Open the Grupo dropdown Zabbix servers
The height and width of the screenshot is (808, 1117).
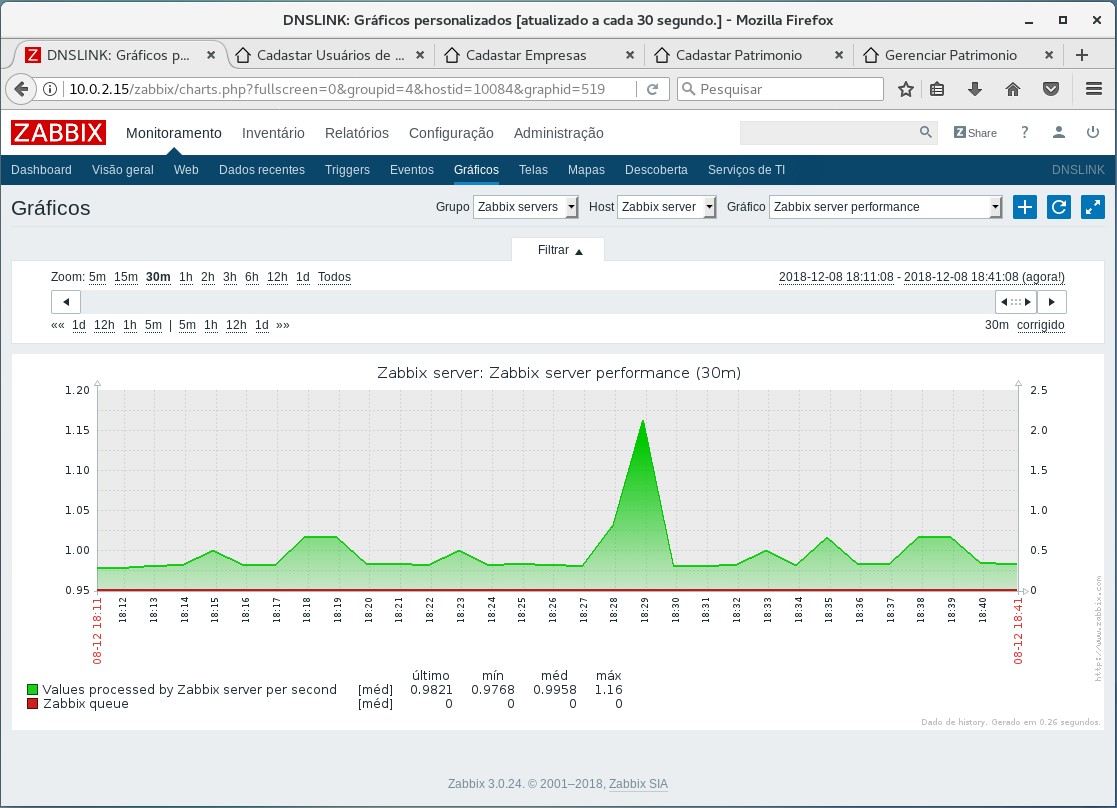coord(525,207)
